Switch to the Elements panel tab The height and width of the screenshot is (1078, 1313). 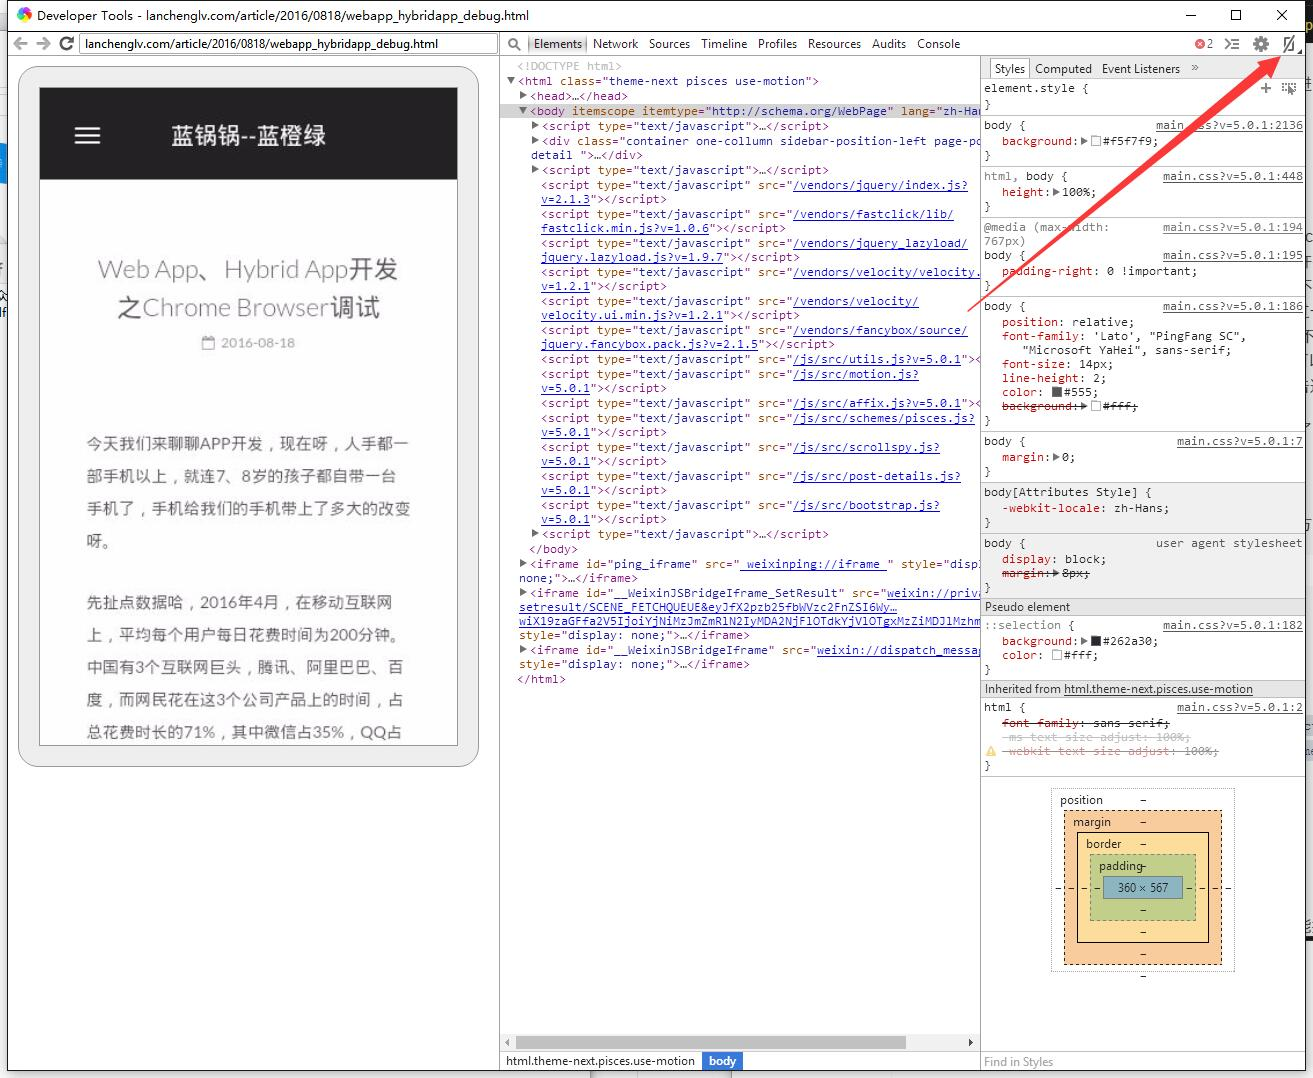[x=557, y=44]
